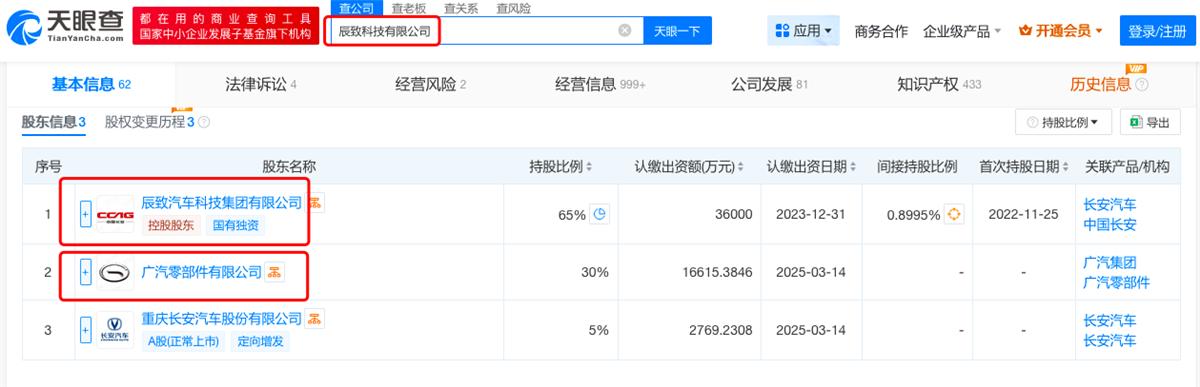The height and width of the screenshot is (387, 1200).
Task: Open equity structure icon beside 广汽零部件有限公司
Action: [274, 271]
